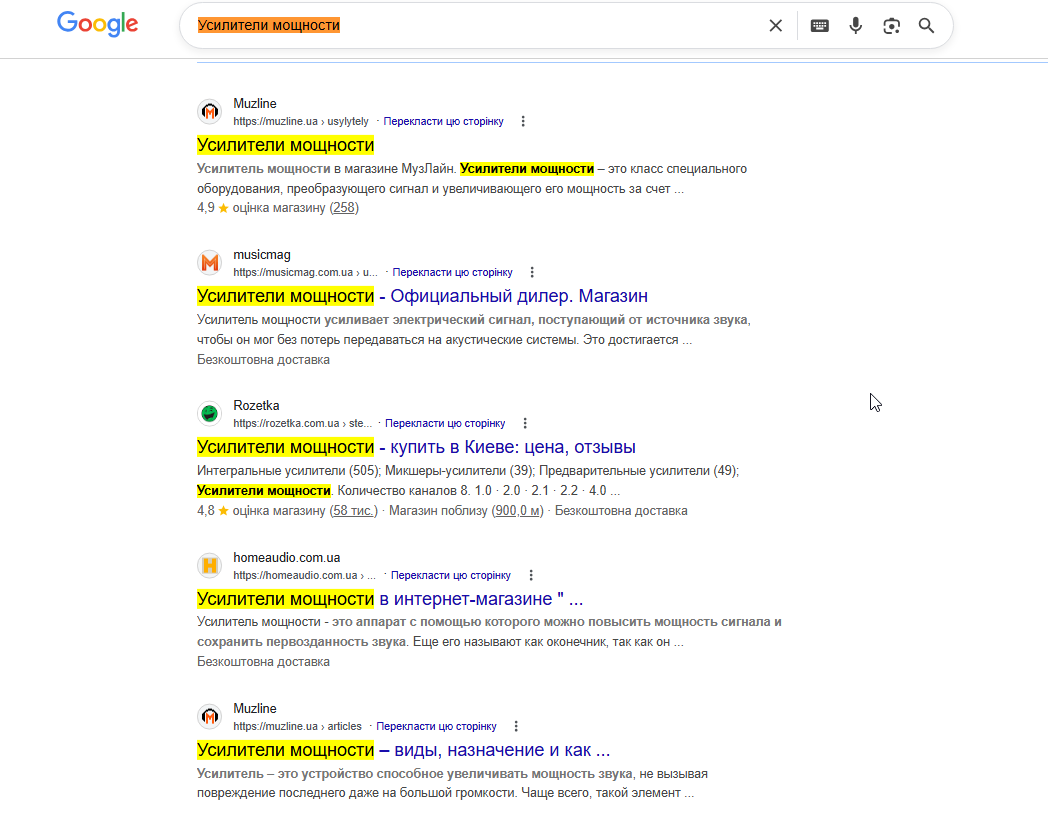Click the Muzline favicon of usylytely result
The image size is (1048, 815).
pyautogui.click(x=210, y=112)
